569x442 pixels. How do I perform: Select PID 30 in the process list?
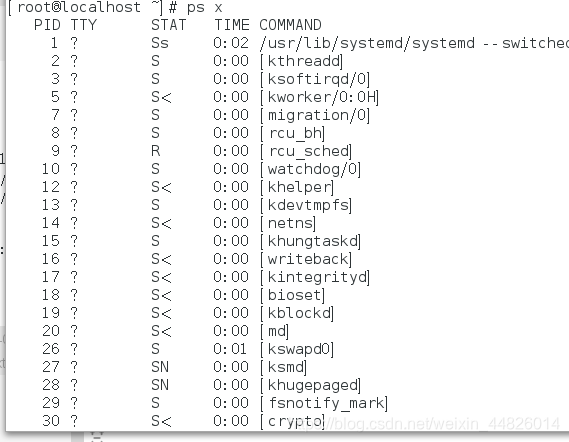click(x=51, y=421)
